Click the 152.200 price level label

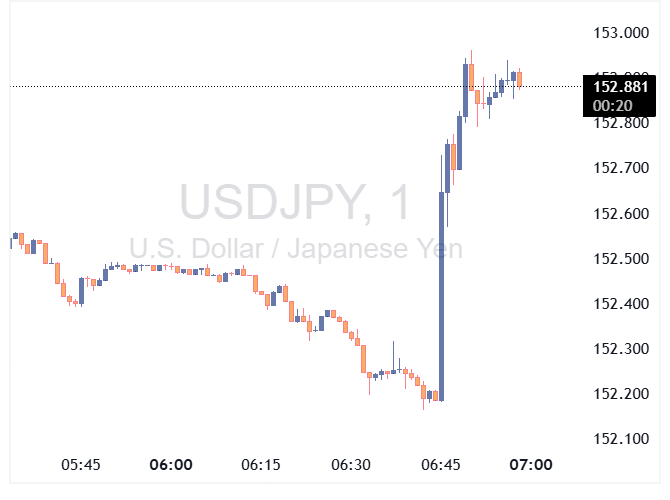click(621, 394)
